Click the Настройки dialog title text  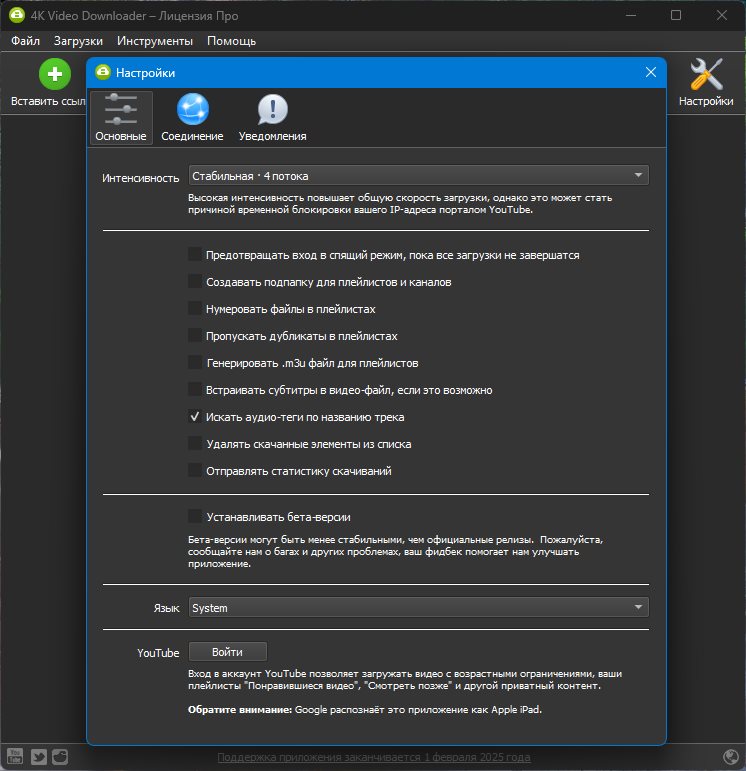(x=146, y=73)
